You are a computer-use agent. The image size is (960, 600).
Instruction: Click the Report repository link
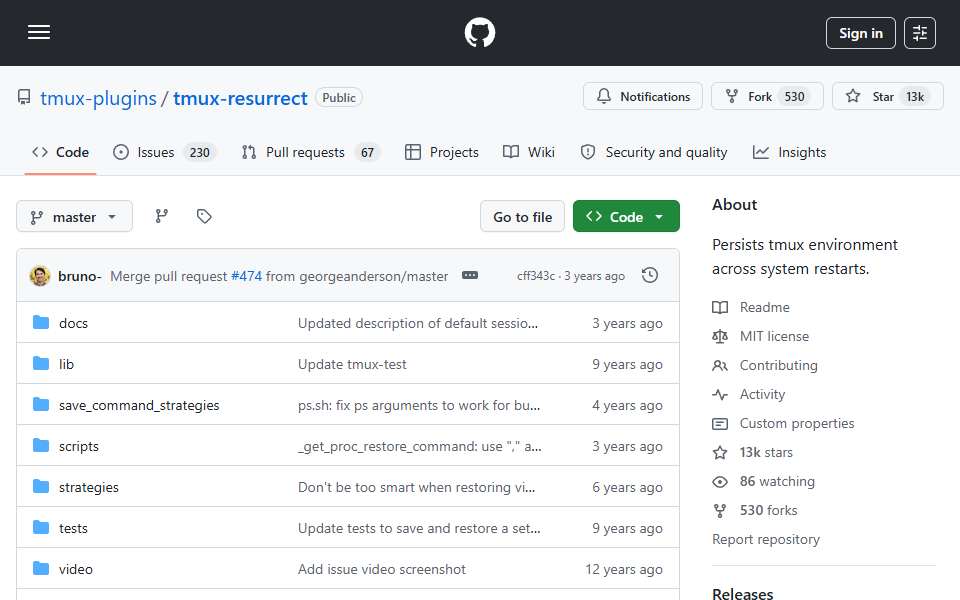(x=765, y=539)
